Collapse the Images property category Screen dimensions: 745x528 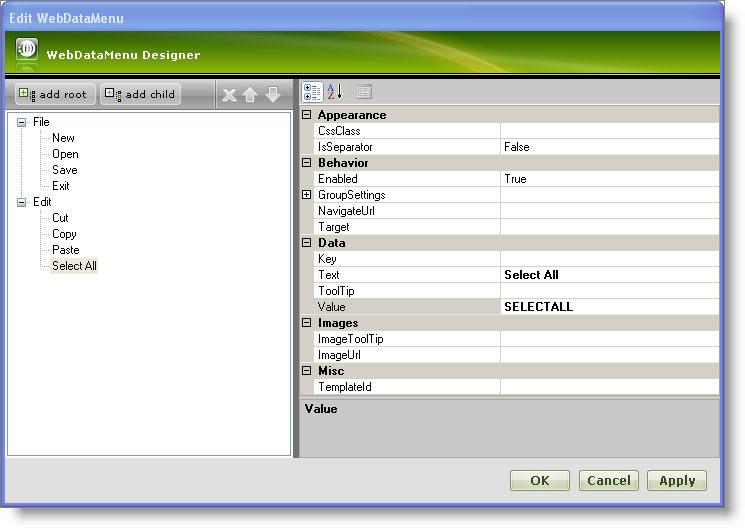[307, 323]
